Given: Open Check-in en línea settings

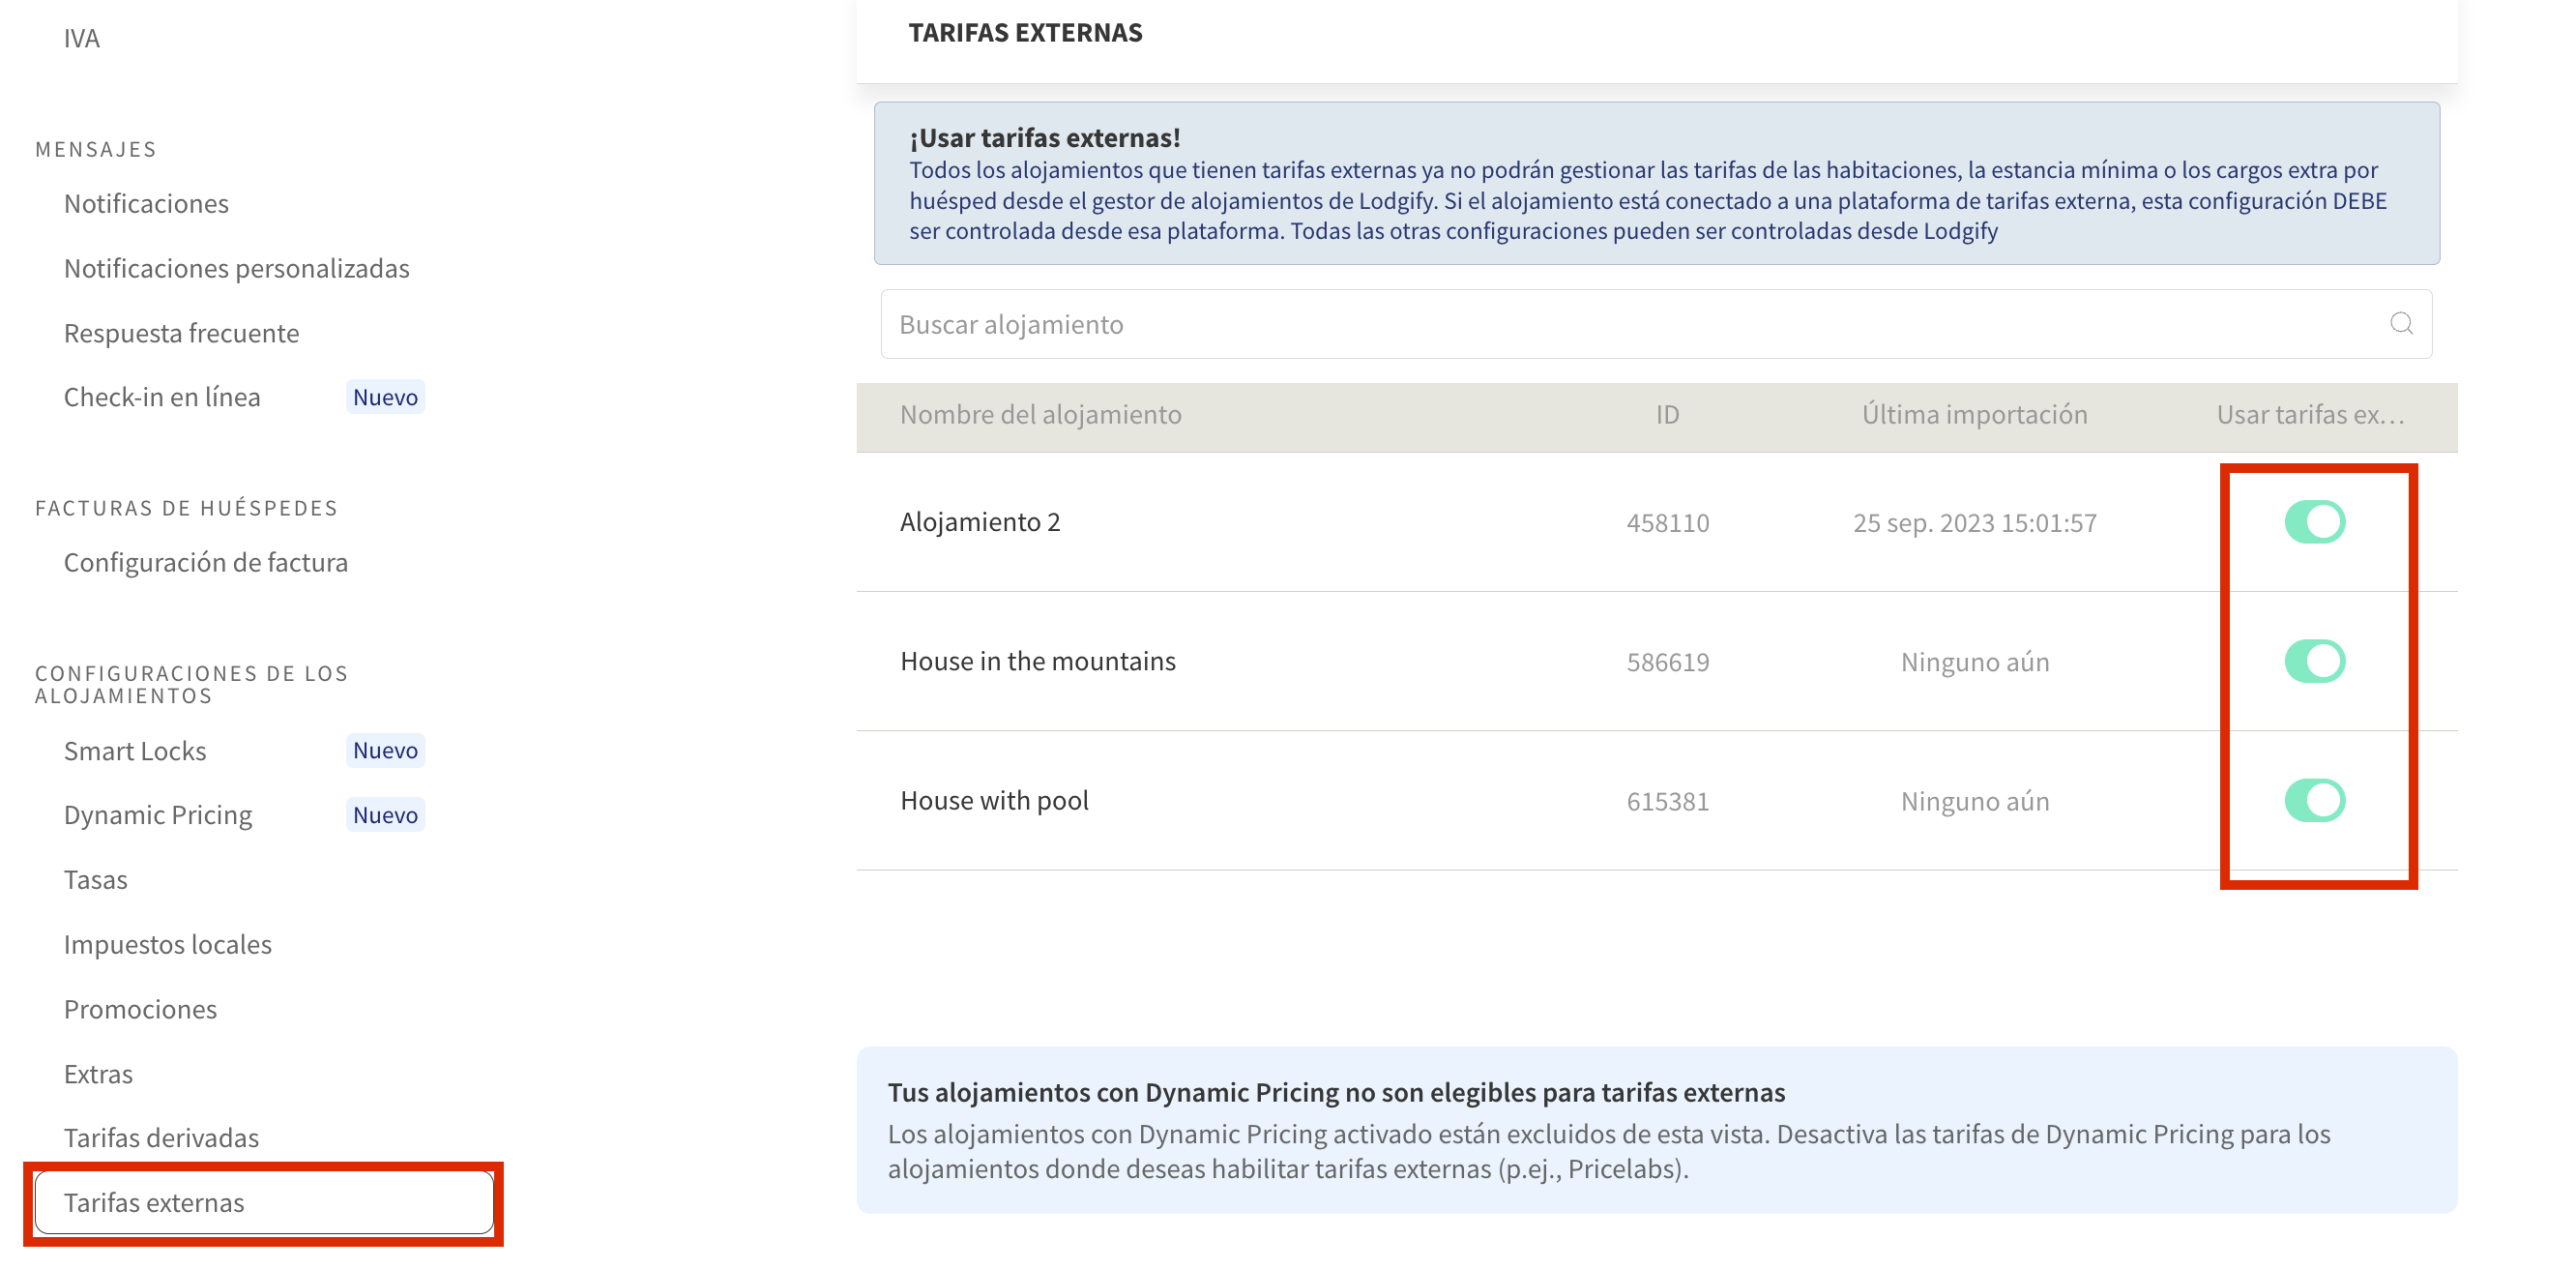Looking at the screenshot, I should tap(162, 397).
